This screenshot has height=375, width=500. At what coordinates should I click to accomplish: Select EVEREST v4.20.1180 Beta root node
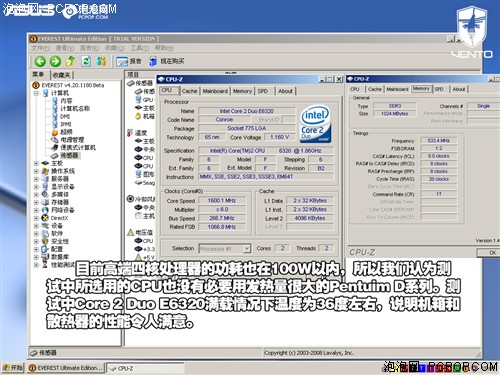(x=69, y=85)
